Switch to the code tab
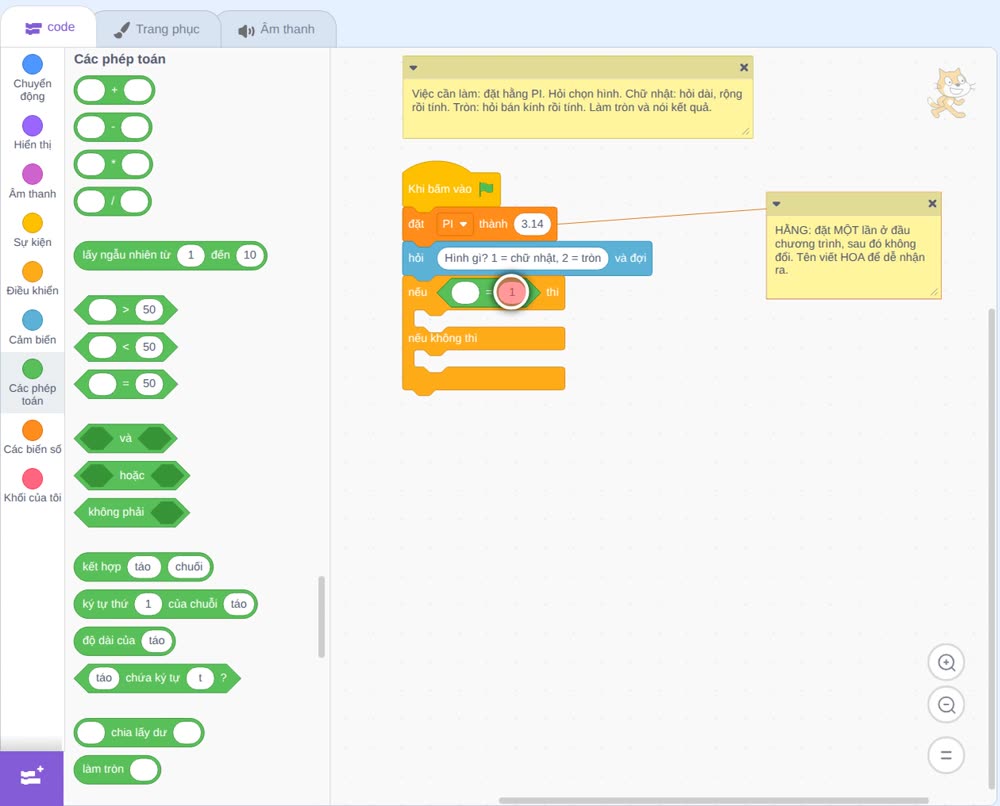The width and height of the screenshot is (1000, 806). point(49,27)
